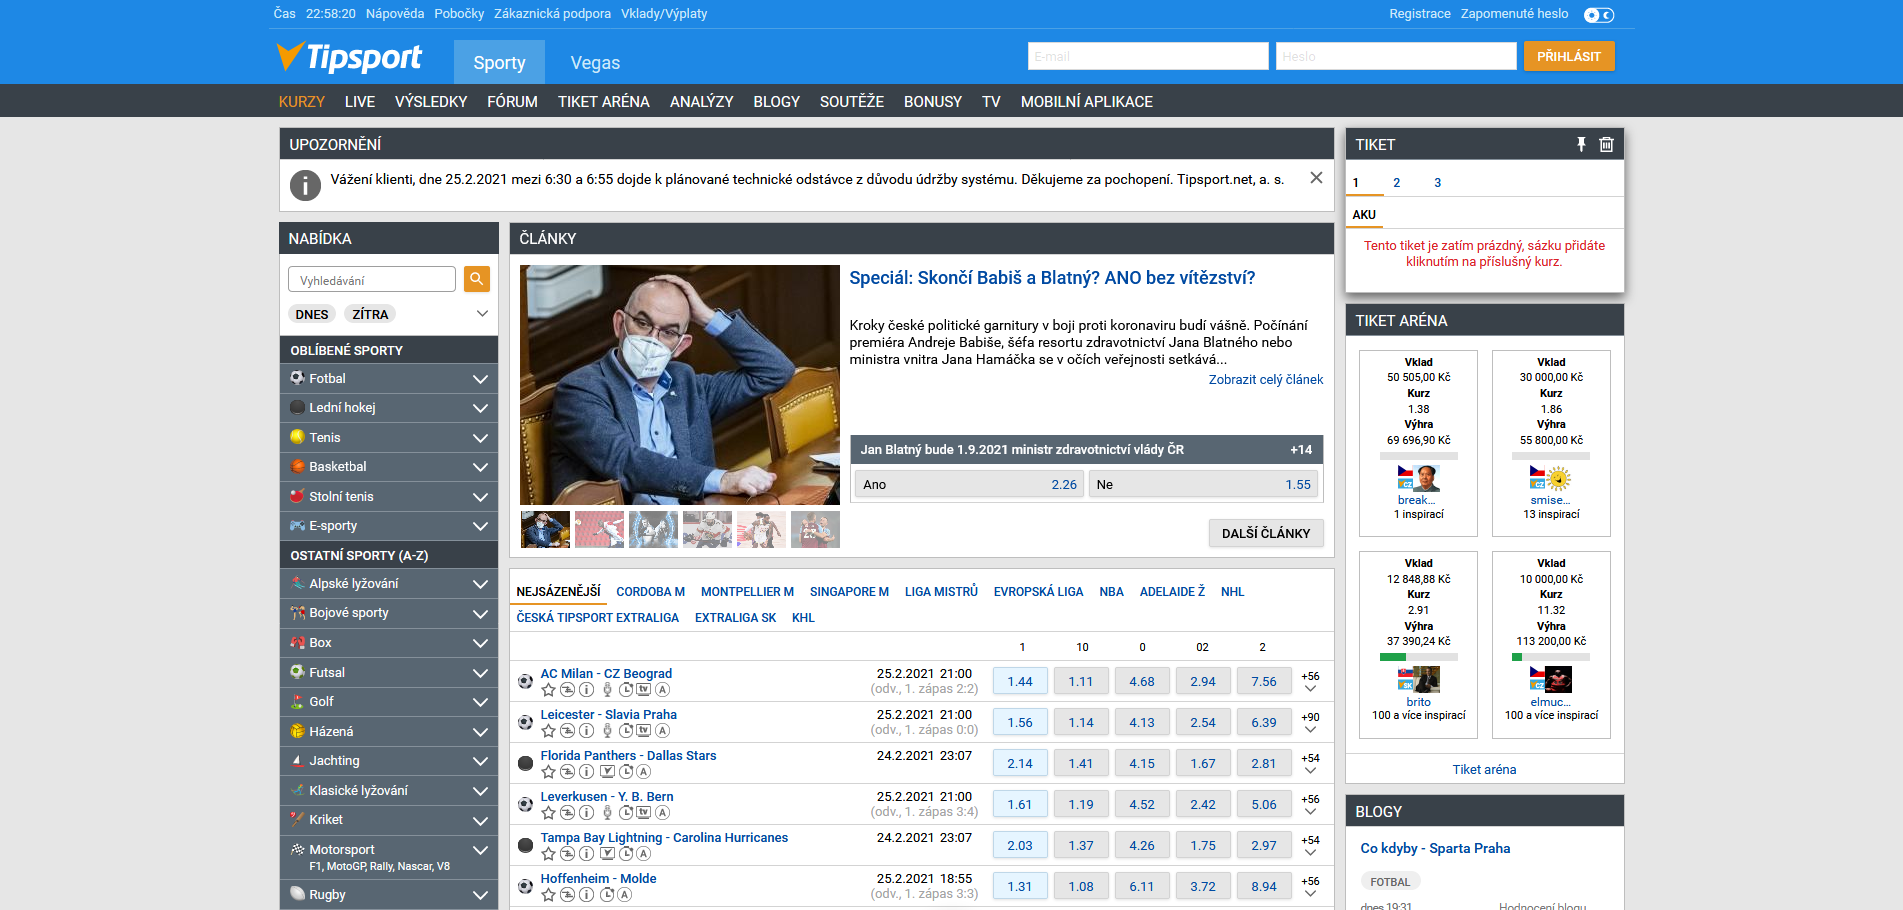Star the Florida Panthers - Dallas Stars match
This screenshot has height=910, width=1903.
(548, 771)
